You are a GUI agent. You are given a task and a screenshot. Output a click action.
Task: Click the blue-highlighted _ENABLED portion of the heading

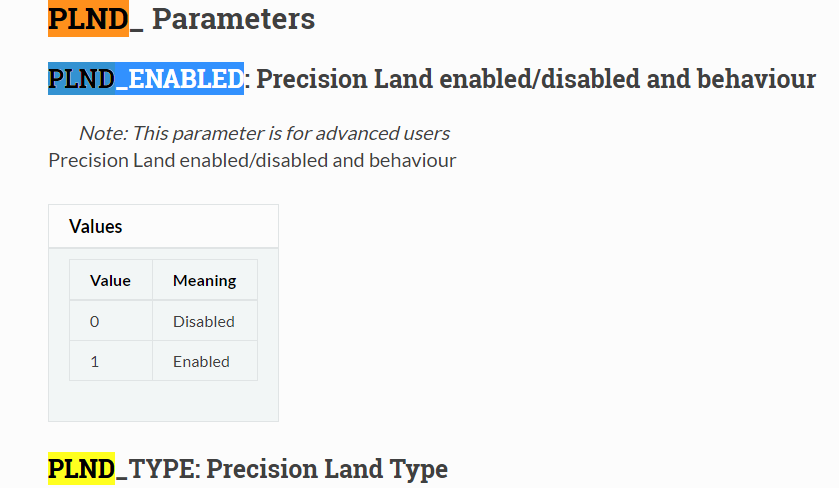pos(179,79)
